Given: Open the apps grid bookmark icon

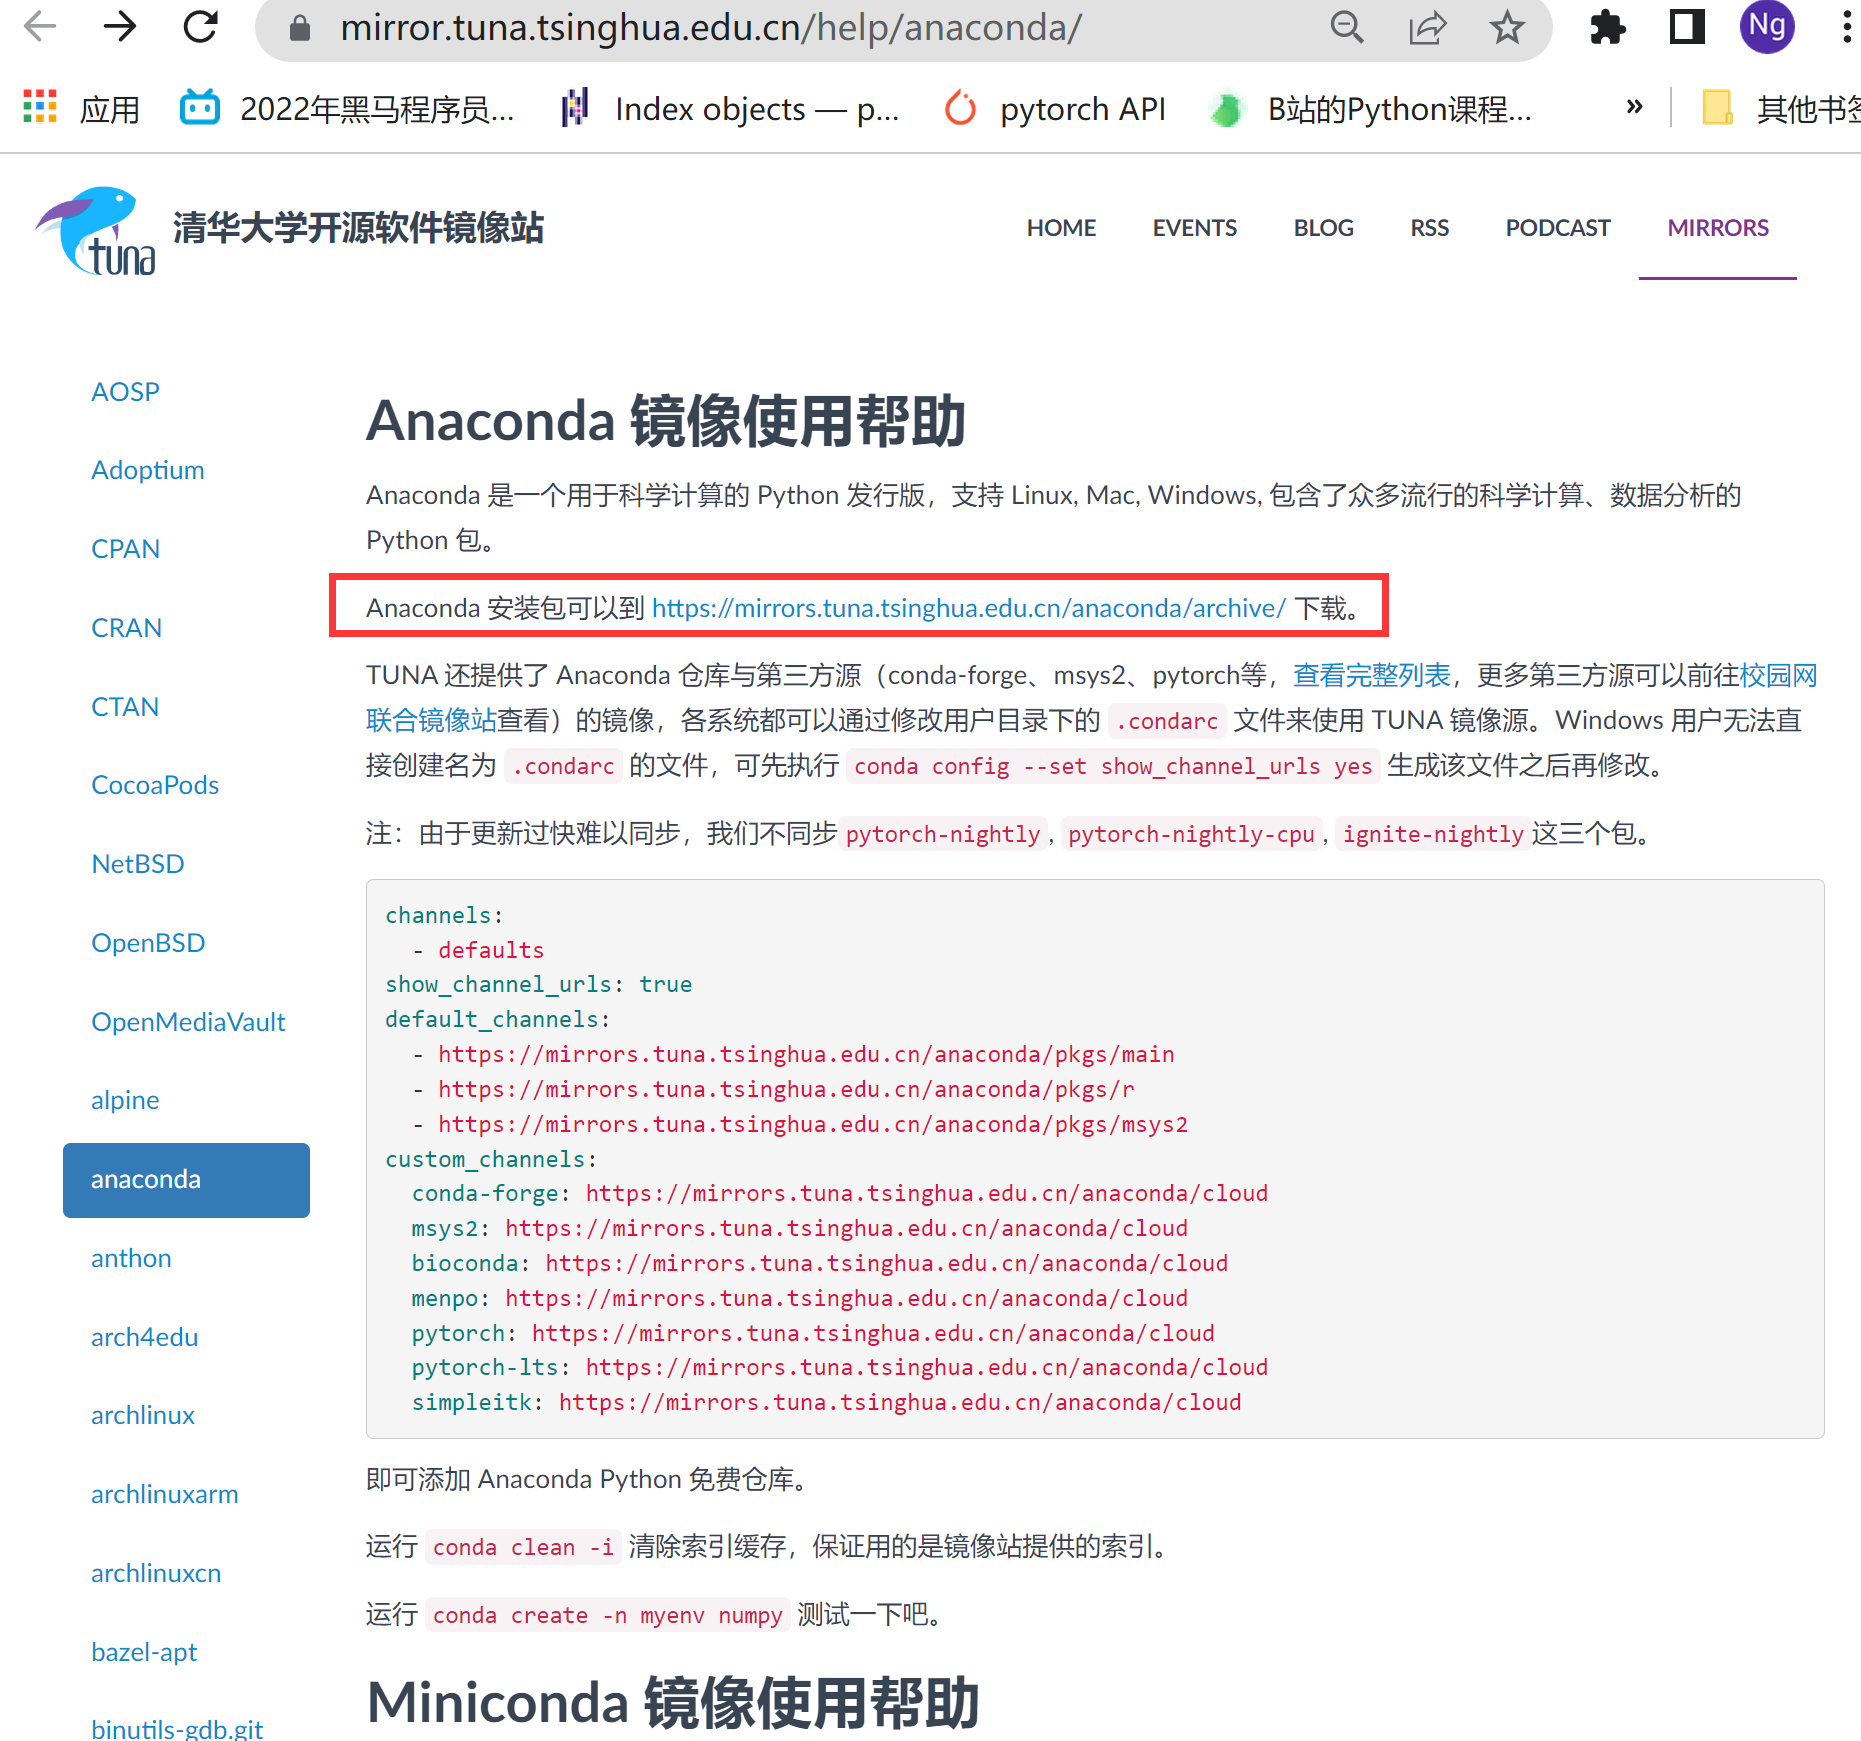Looking at the screenshot, I should pos(40,107).
